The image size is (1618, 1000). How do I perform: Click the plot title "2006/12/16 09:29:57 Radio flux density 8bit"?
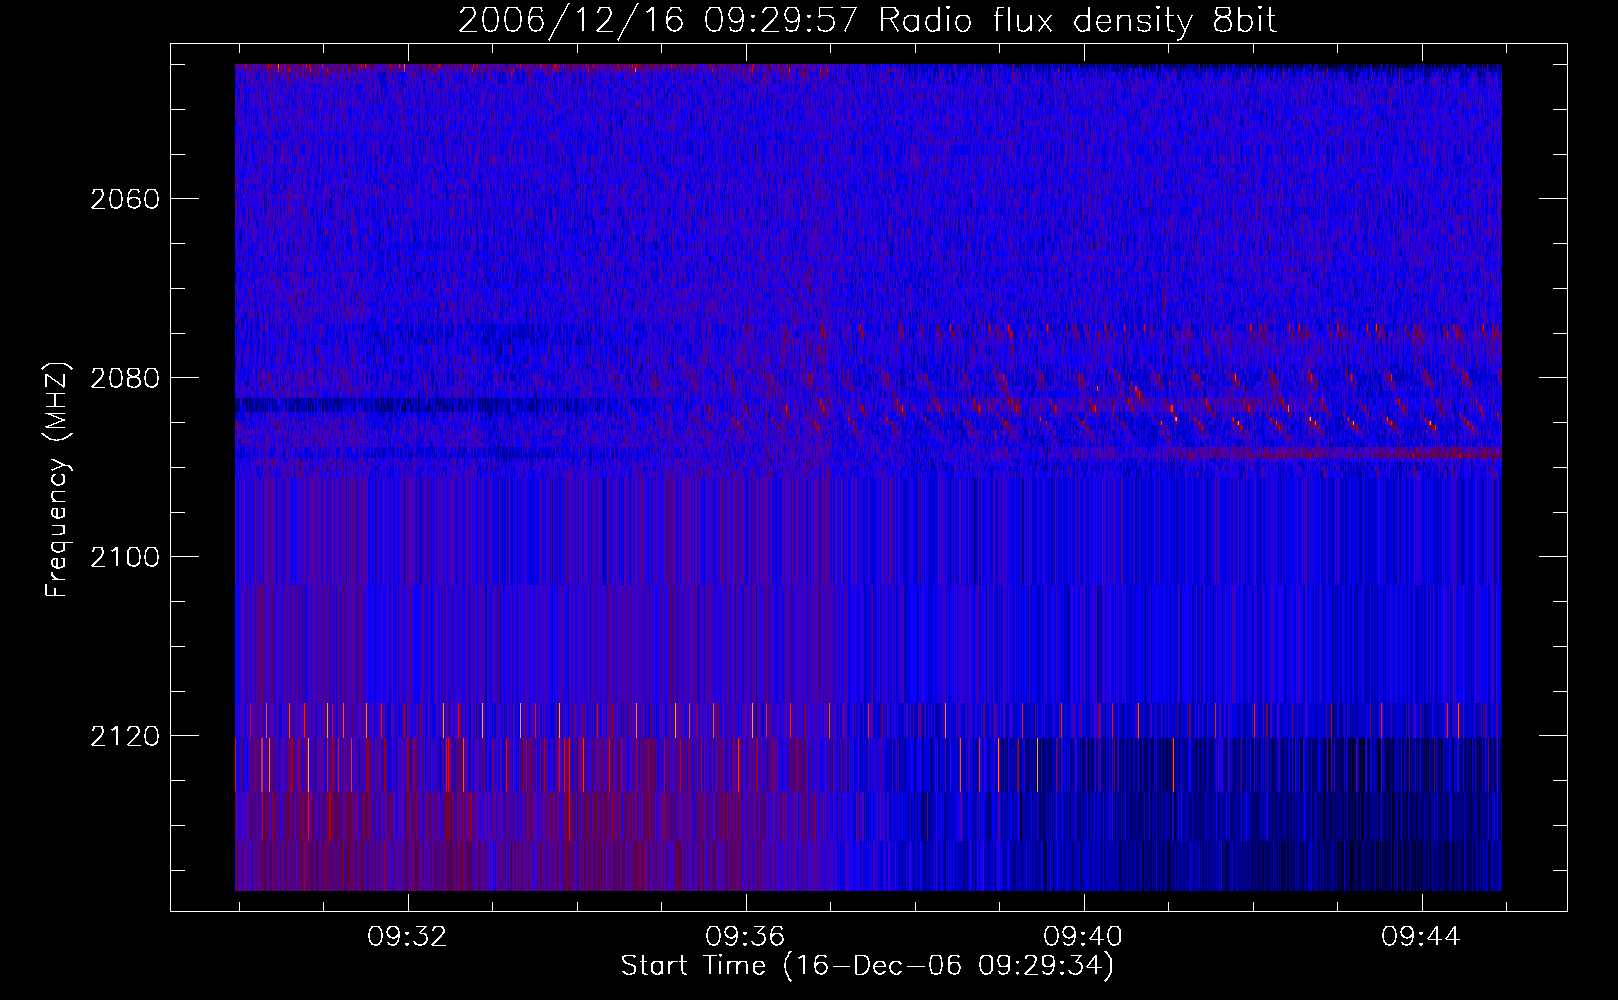click(x=867, y=20)
